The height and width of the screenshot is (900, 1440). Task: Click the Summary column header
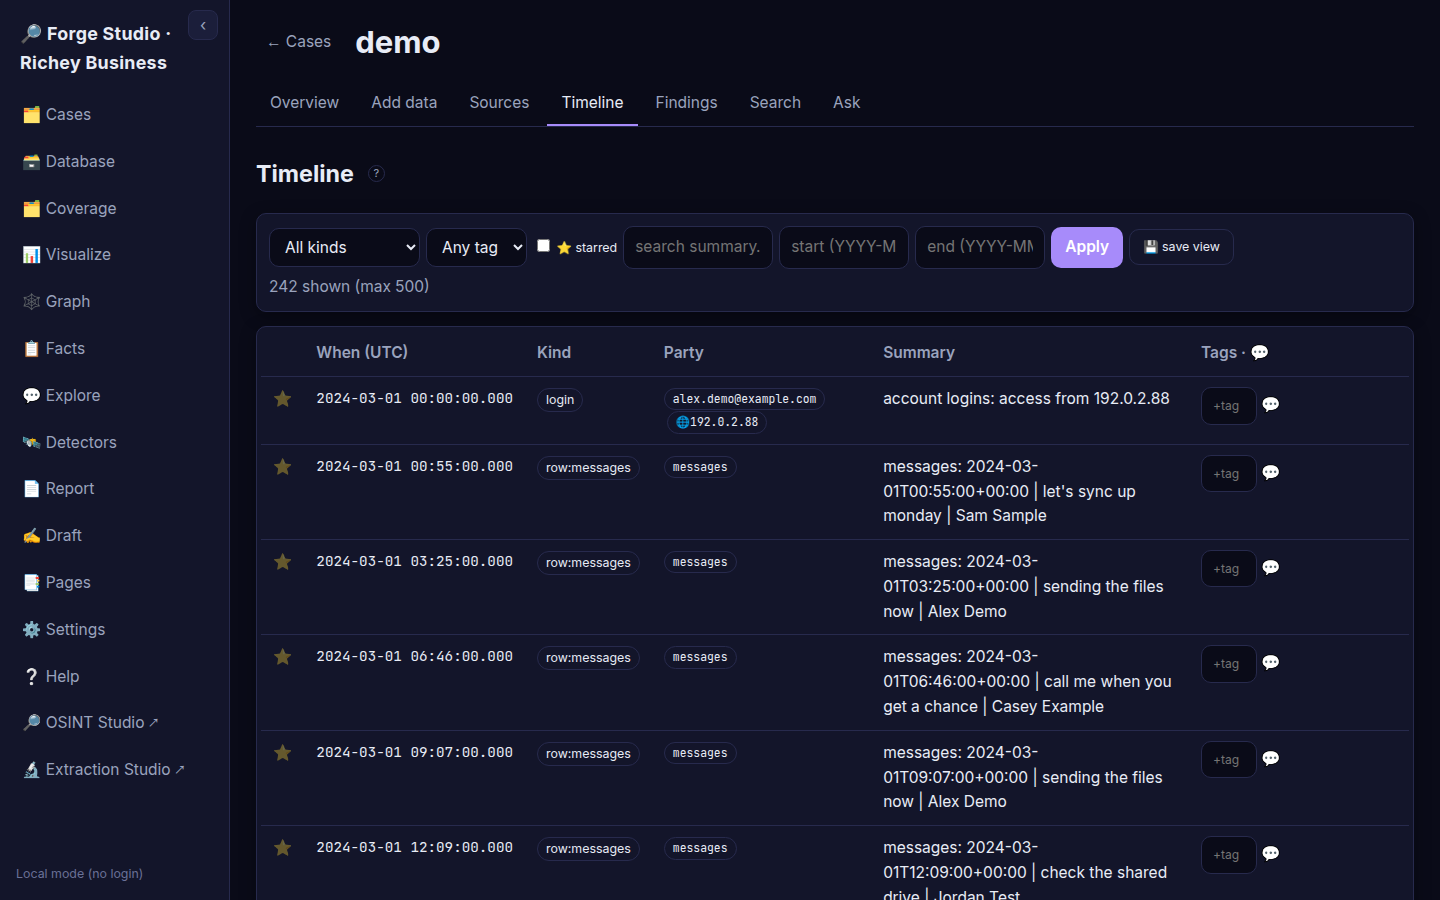pos(919,352)
